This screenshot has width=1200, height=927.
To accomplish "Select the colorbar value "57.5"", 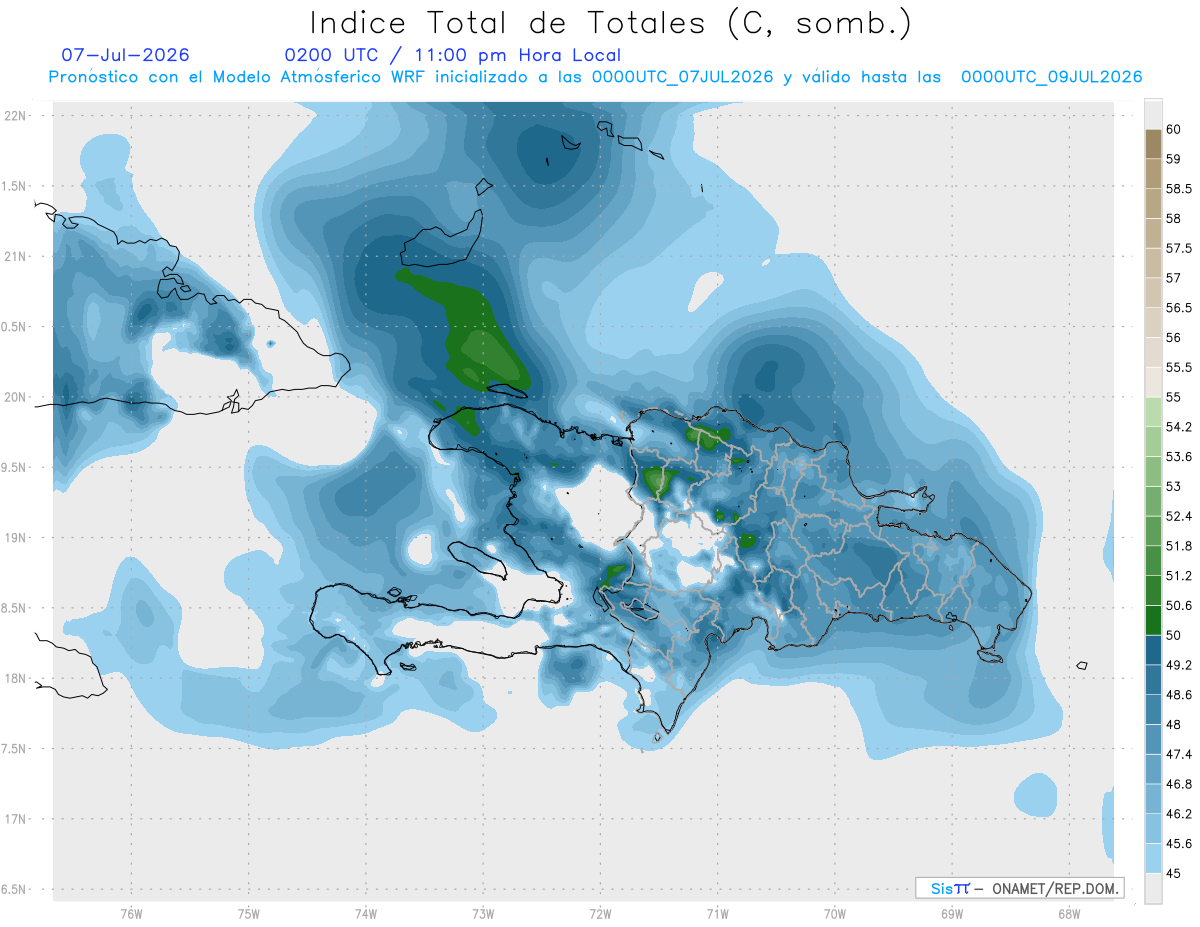I will pos(1179,248).
